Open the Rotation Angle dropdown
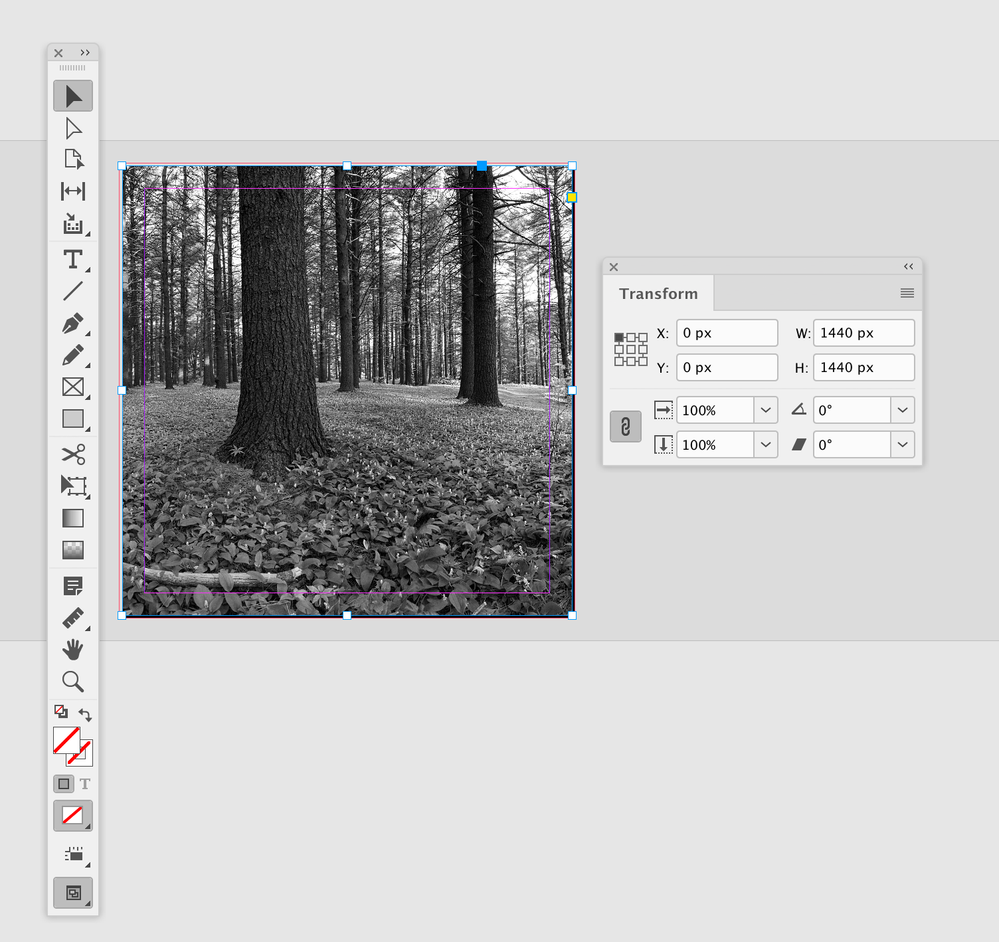 pyautogui.click(x=903, y=410)
